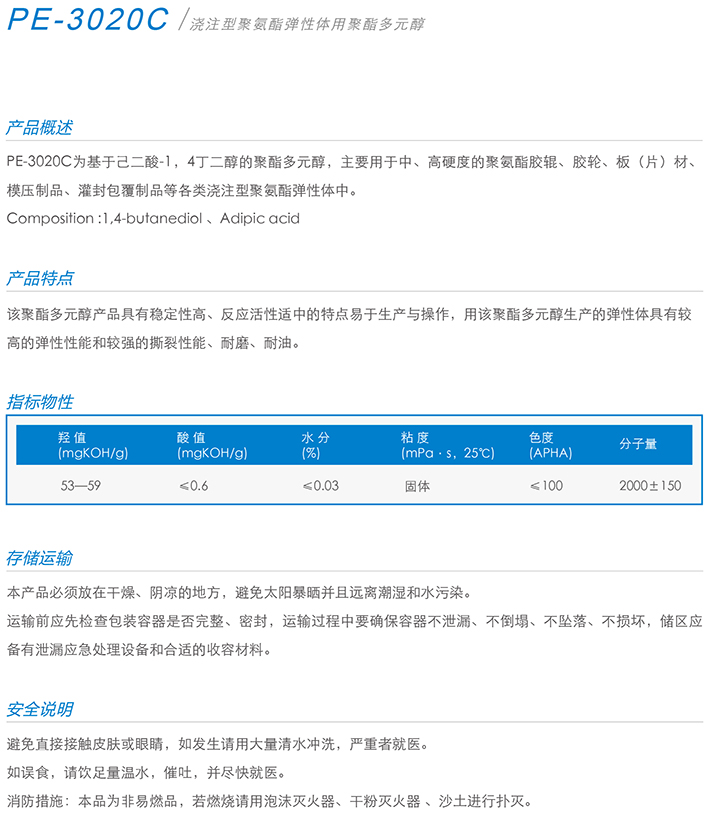This screenshot has height=822, width=710.
Task: Click the 分子量 table column header
Action: pyautogui.click(x=638, y=444)
